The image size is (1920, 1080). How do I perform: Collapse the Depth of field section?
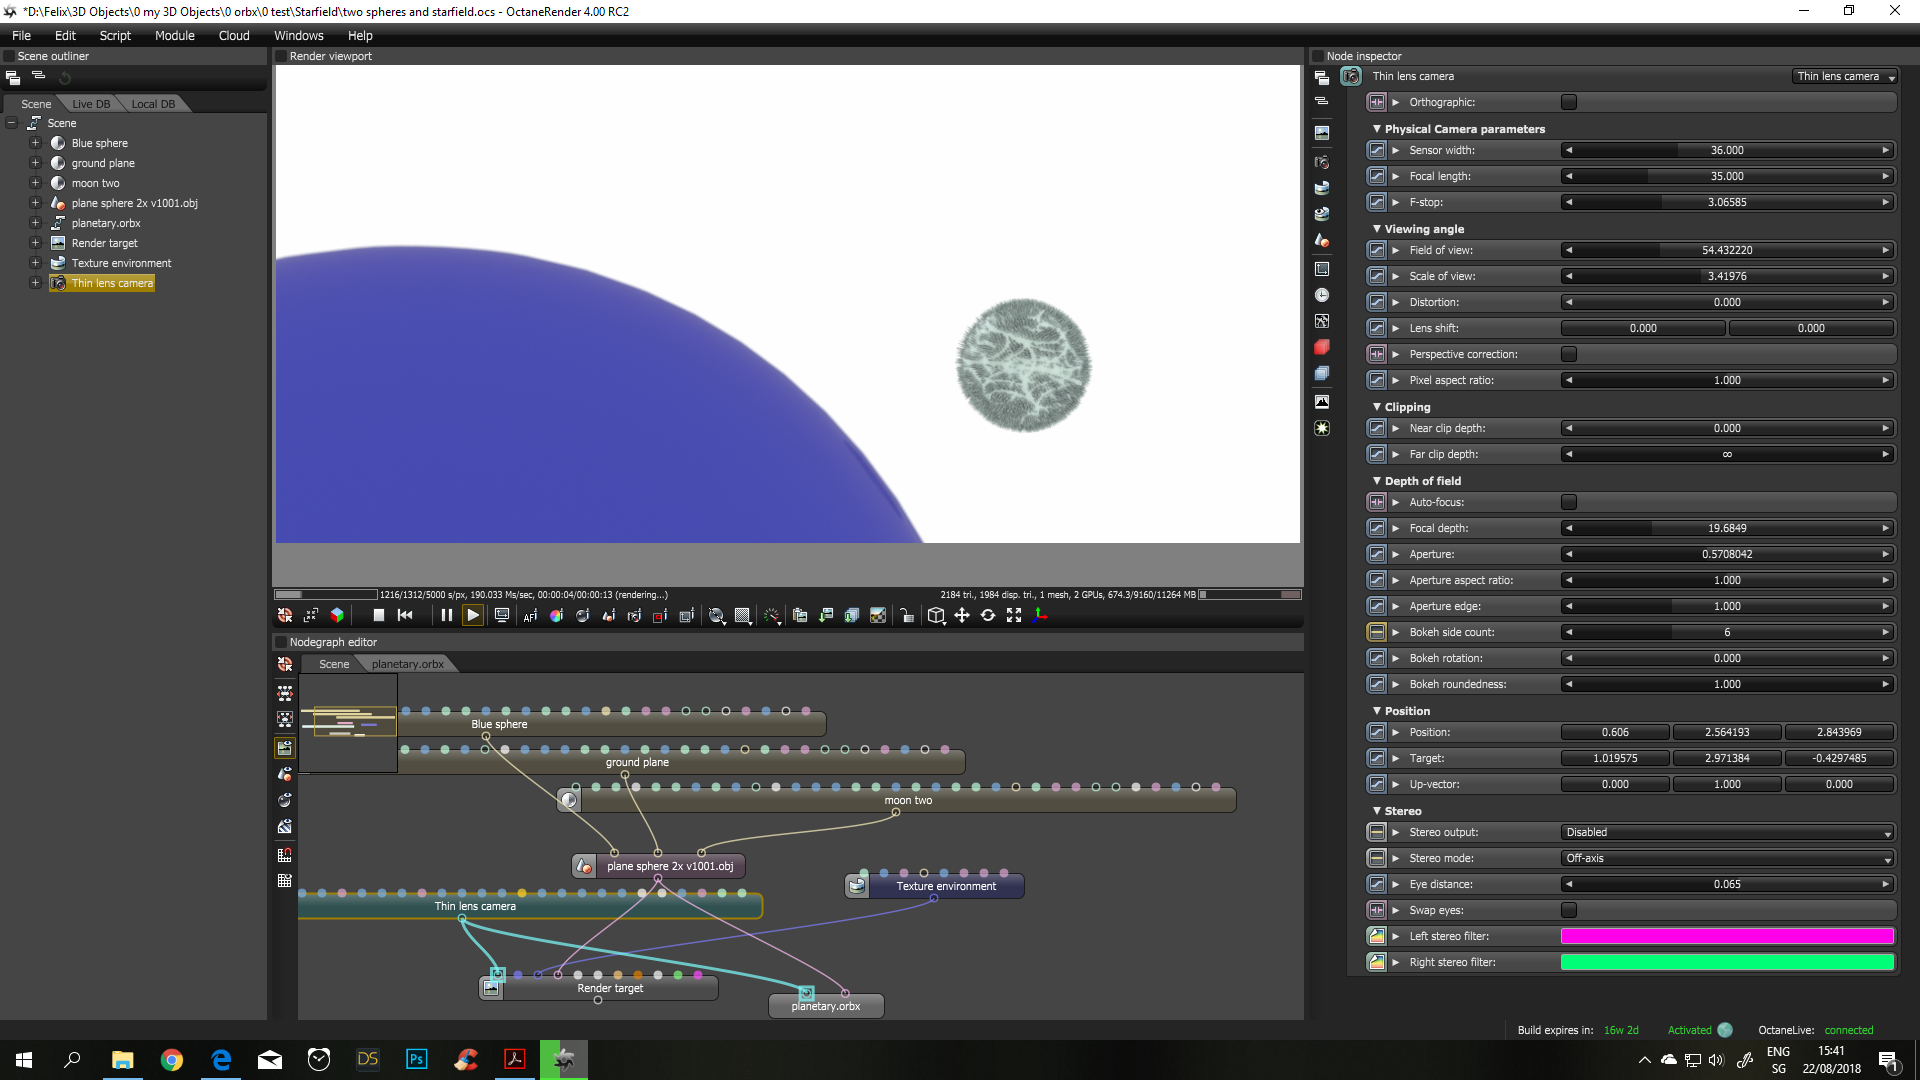click(1377, 481)
